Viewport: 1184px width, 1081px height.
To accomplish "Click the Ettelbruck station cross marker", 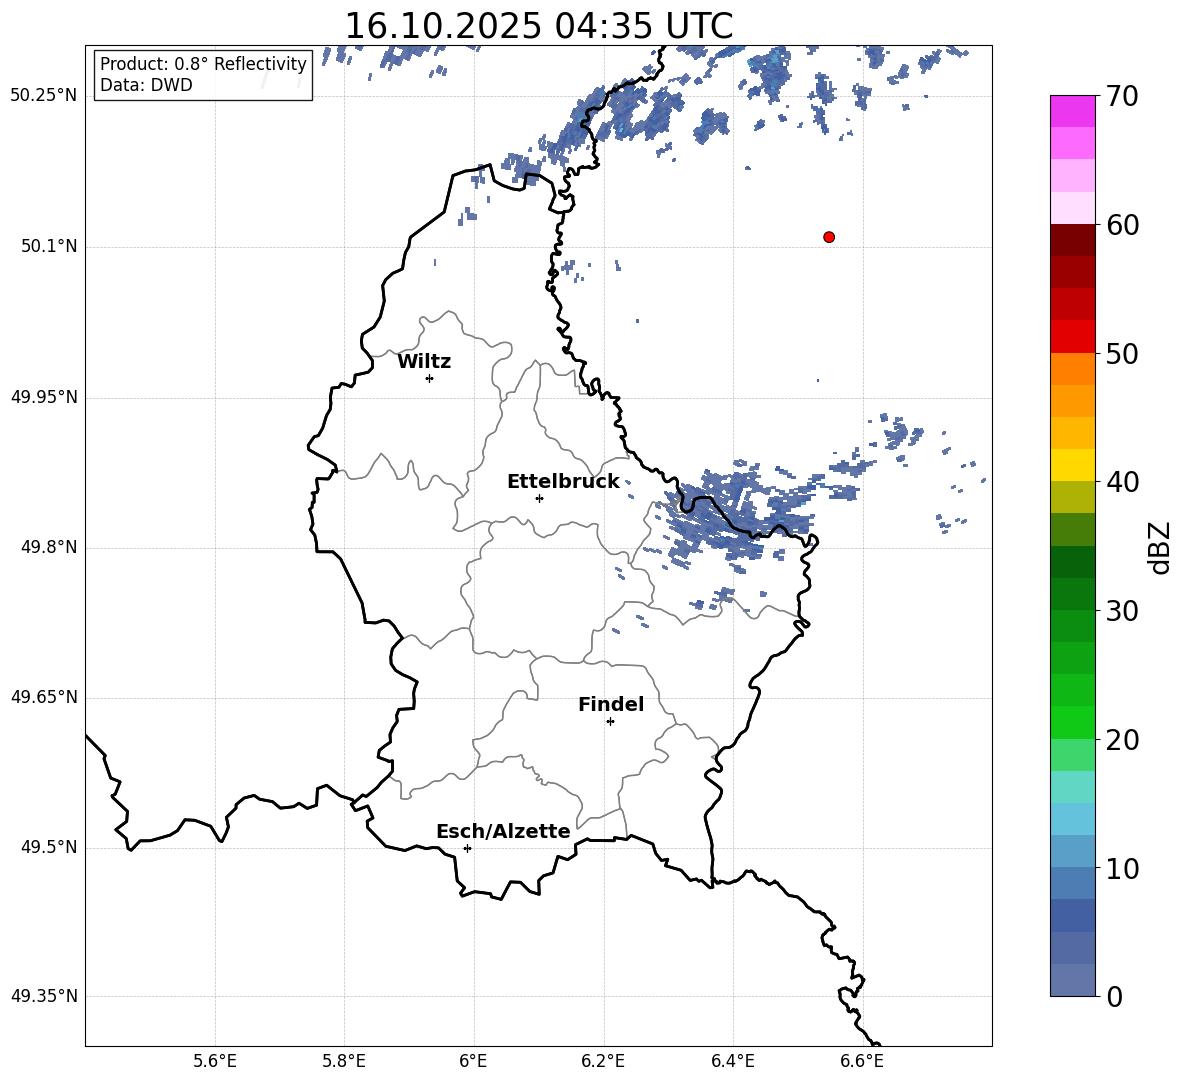I will pyautogui.click(x=539, y=498).
